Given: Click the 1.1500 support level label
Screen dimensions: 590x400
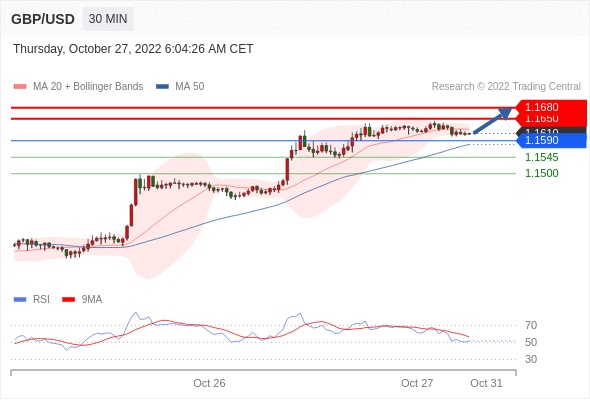Looking at the screenshot, I should 542,173.
